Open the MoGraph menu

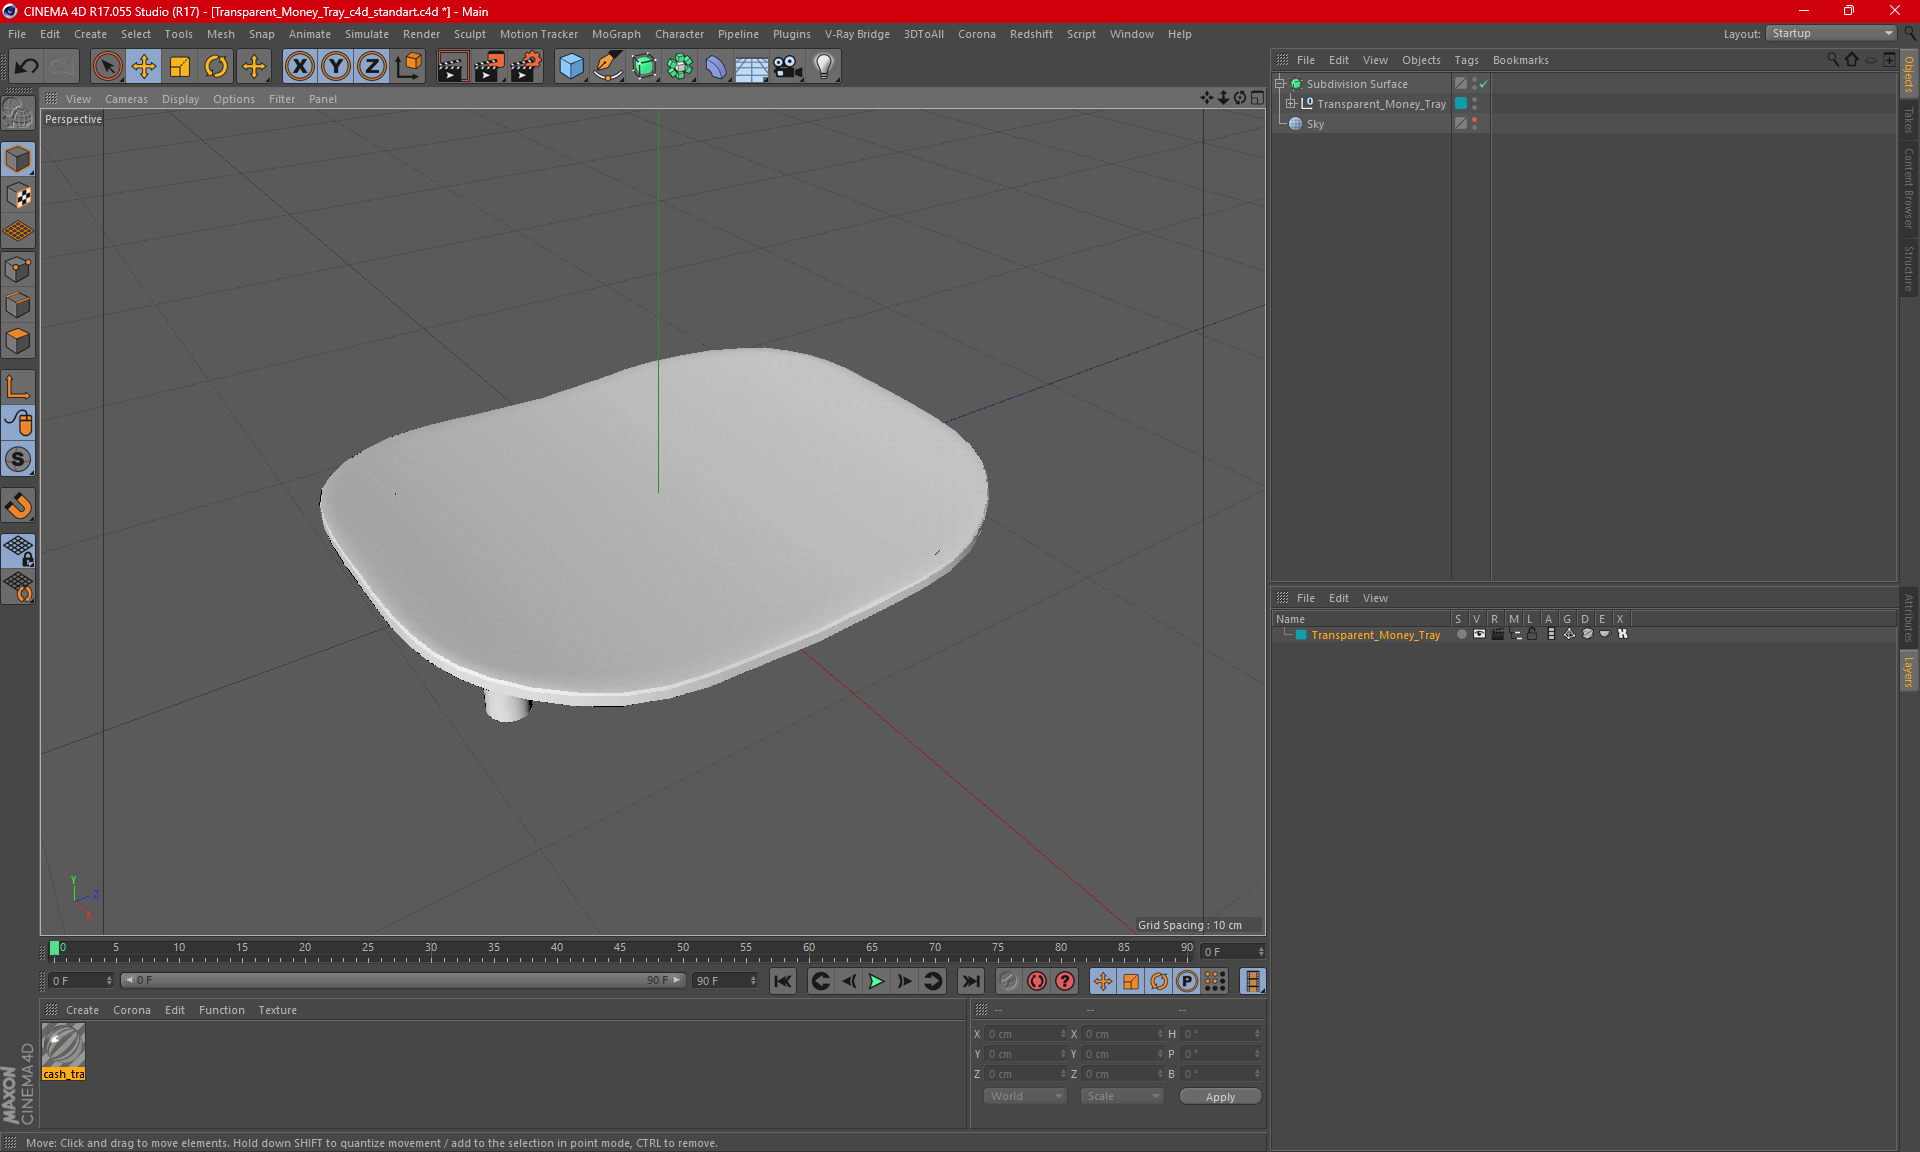pyautogui.click(x=616, y=34)
